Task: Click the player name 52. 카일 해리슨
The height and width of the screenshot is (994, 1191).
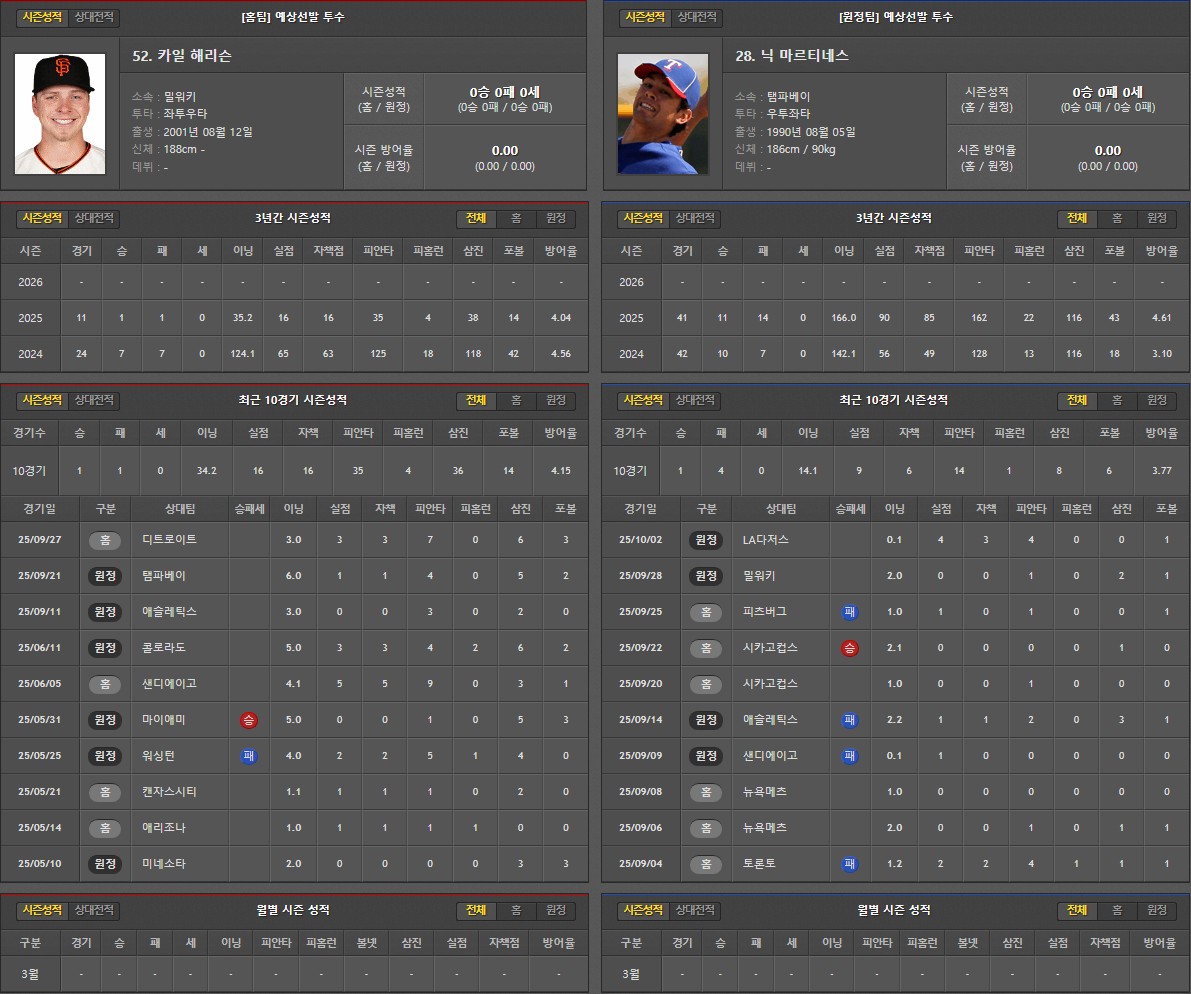Action: pos(182,56)
